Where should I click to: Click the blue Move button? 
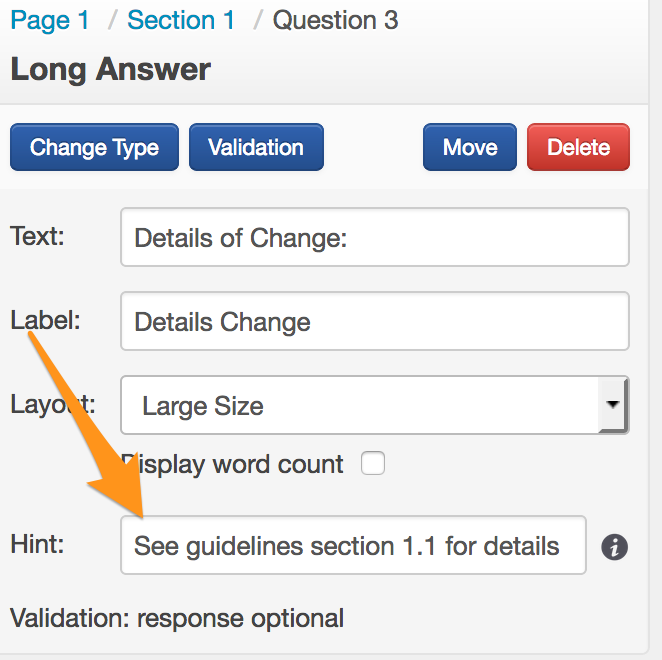click(x=470, y=148)
